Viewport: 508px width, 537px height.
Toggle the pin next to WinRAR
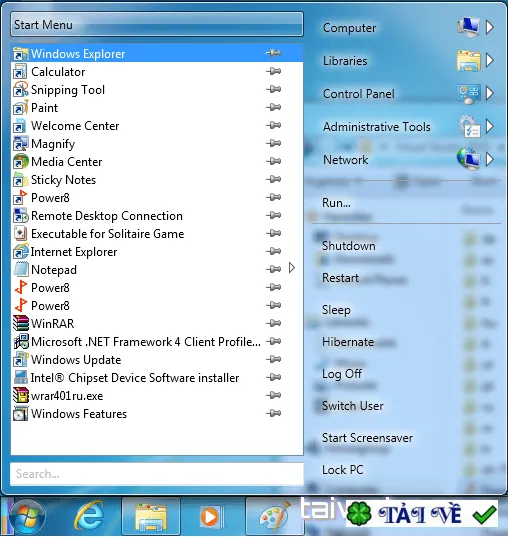point(273,323)
